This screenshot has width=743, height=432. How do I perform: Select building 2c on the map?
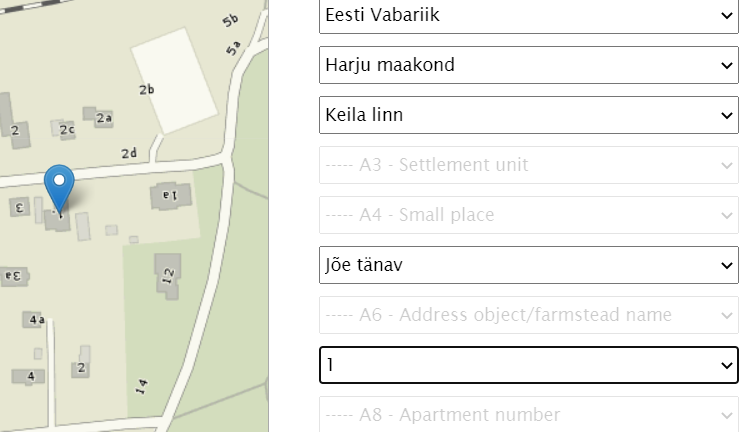(63, 128)
